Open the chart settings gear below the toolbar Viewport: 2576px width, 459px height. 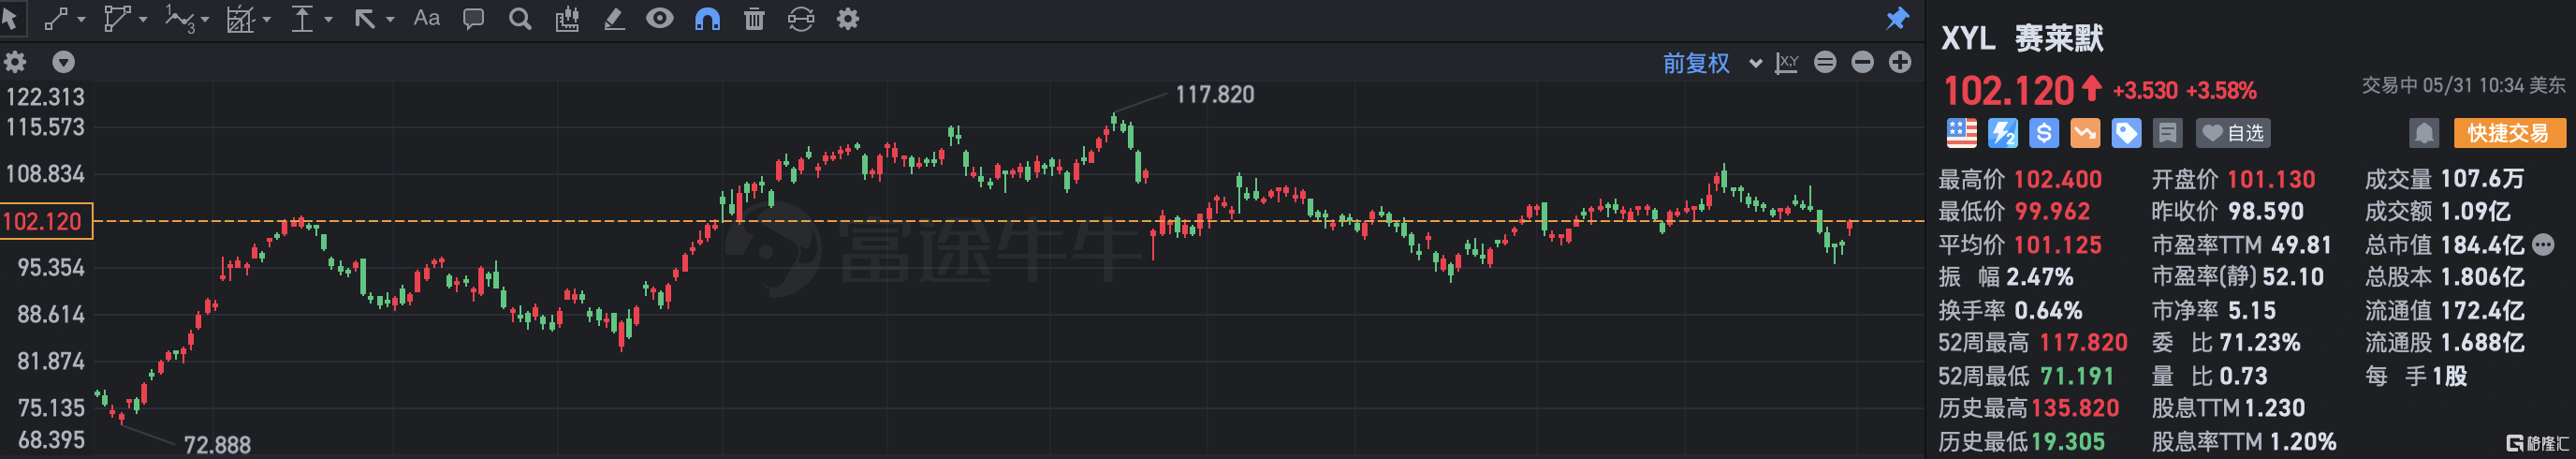point(15,62)
